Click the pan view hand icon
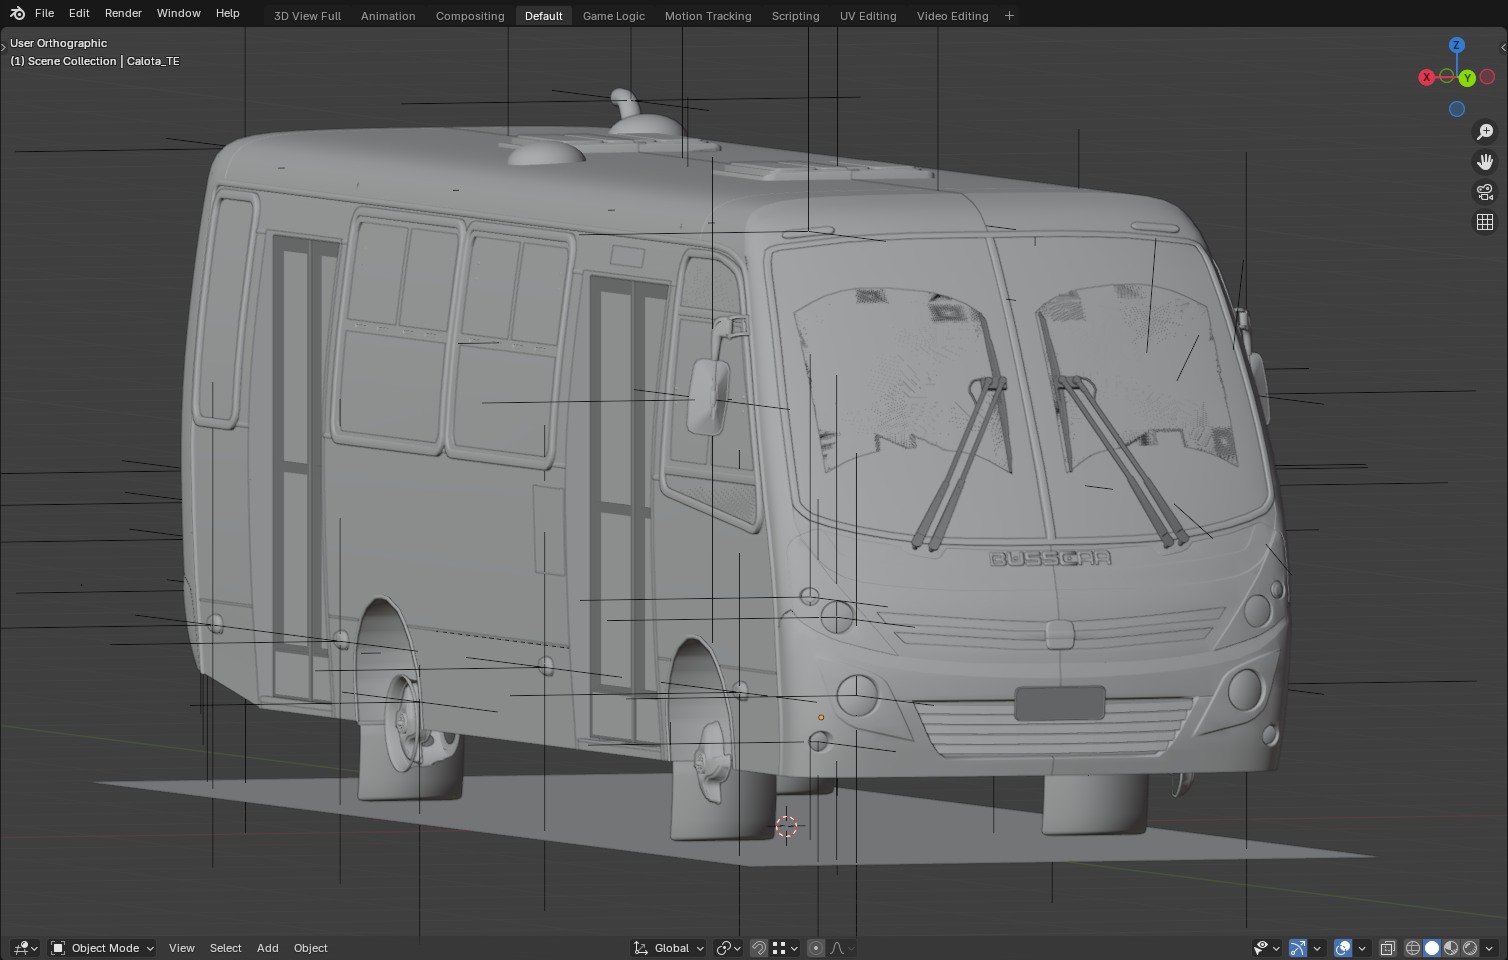The image size is (1508, 960). [1485, 162]
